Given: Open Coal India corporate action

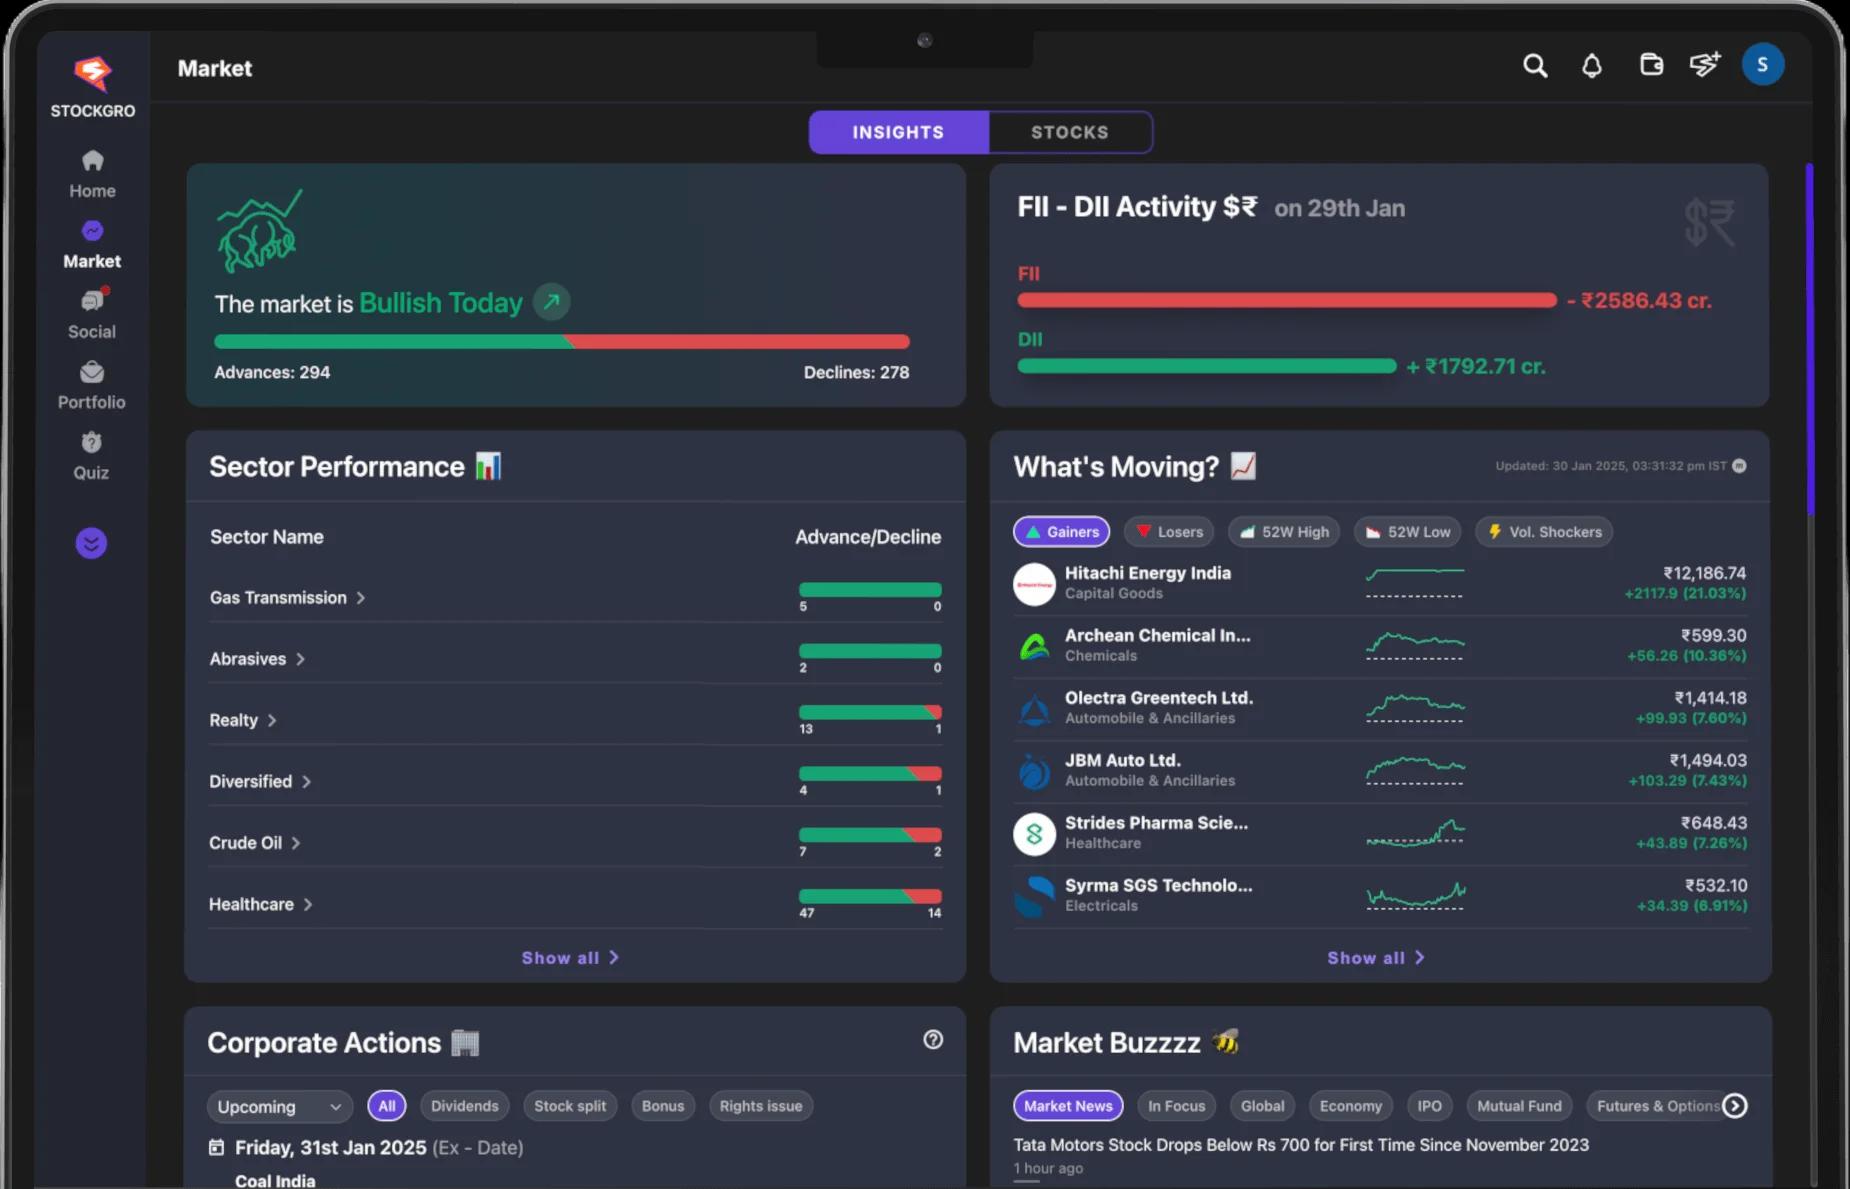Looking at the screenshot, I should click(275, 1180).
